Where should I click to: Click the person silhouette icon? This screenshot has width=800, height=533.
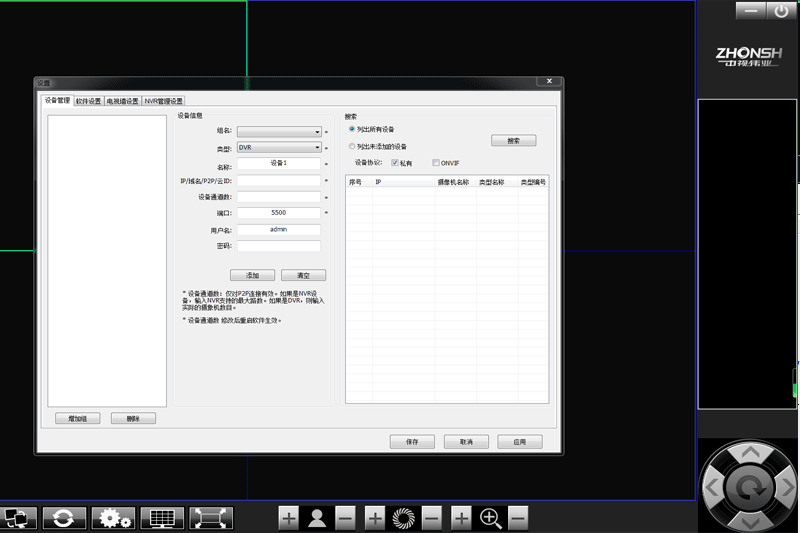click(x=317, y=519)
